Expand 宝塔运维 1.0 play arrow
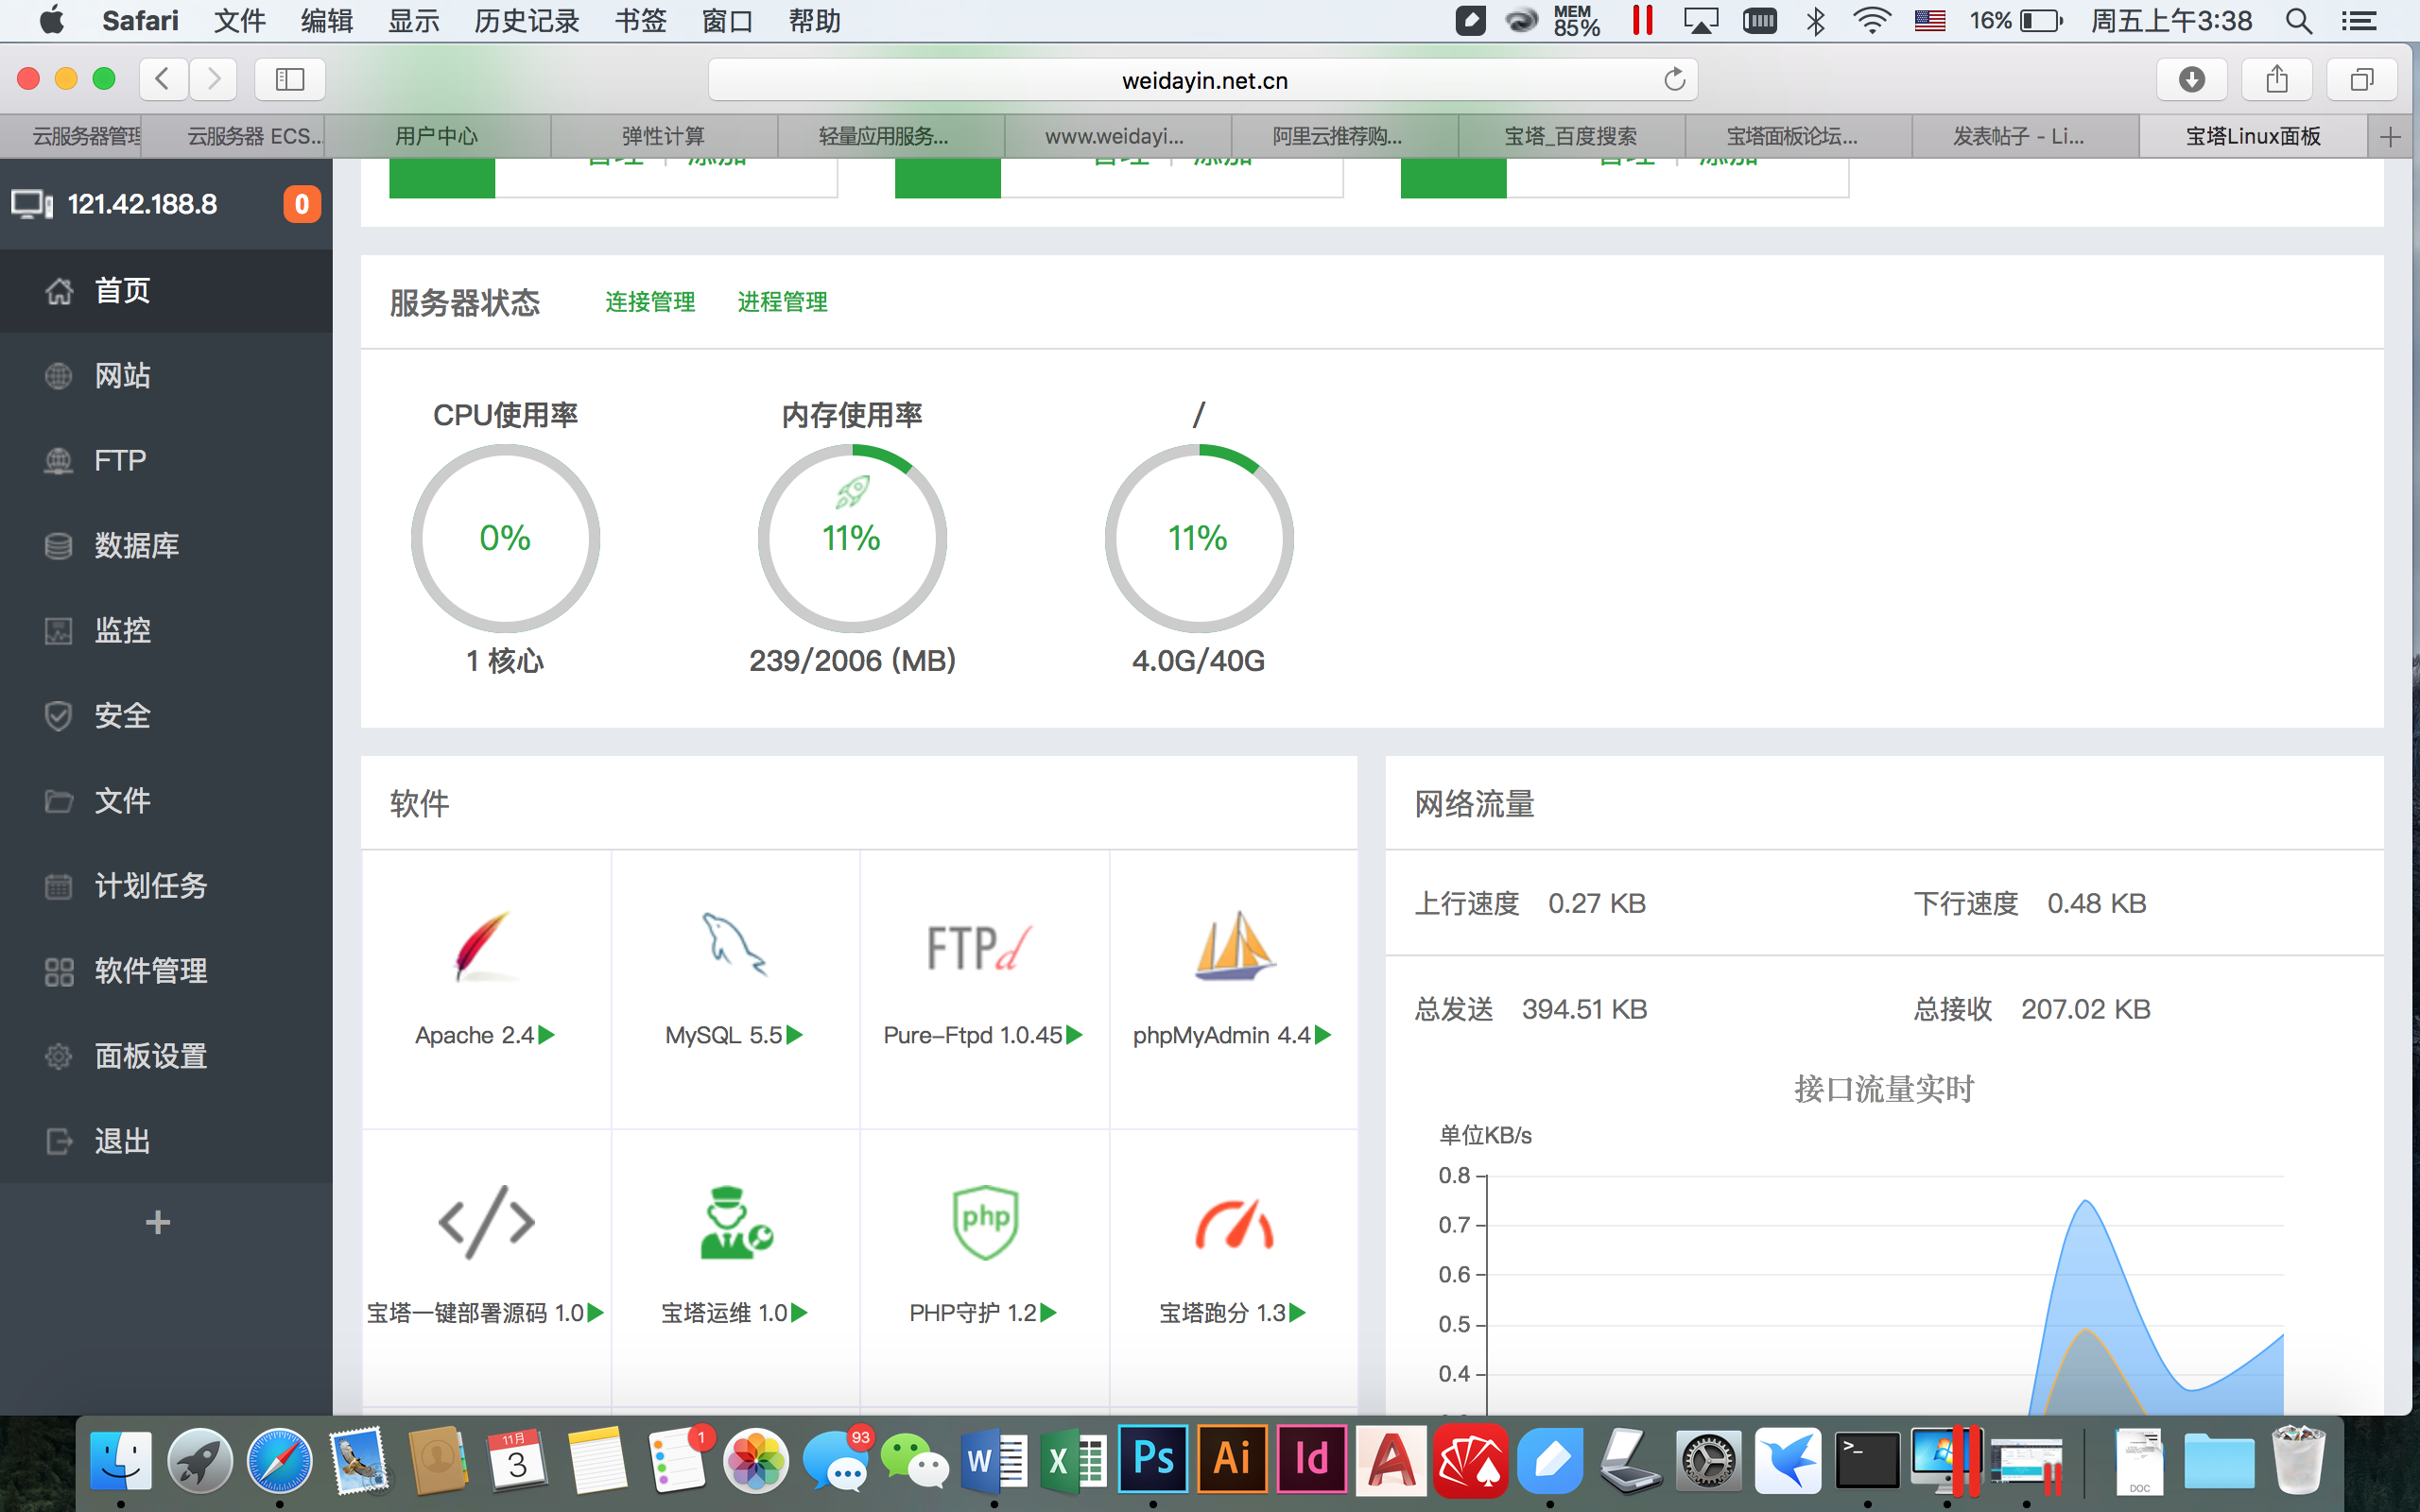The height and width of the screenshot is (1512, 2420). [x=799, y=1312]
